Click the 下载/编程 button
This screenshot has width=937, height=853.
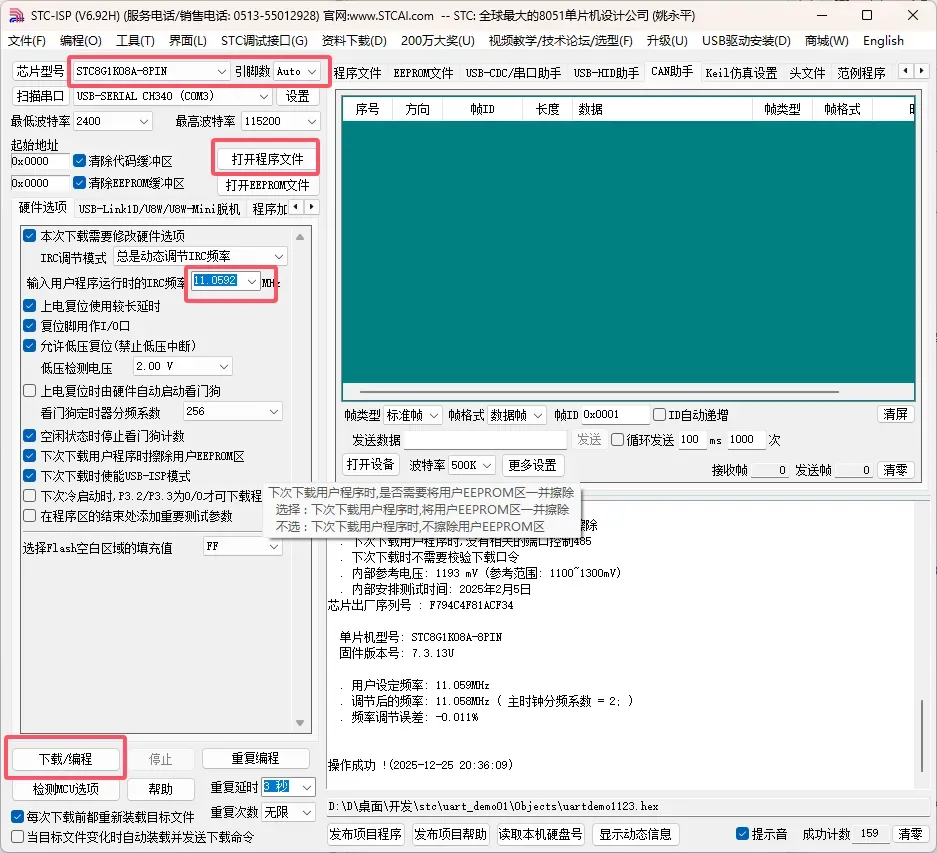pos(65,759)
